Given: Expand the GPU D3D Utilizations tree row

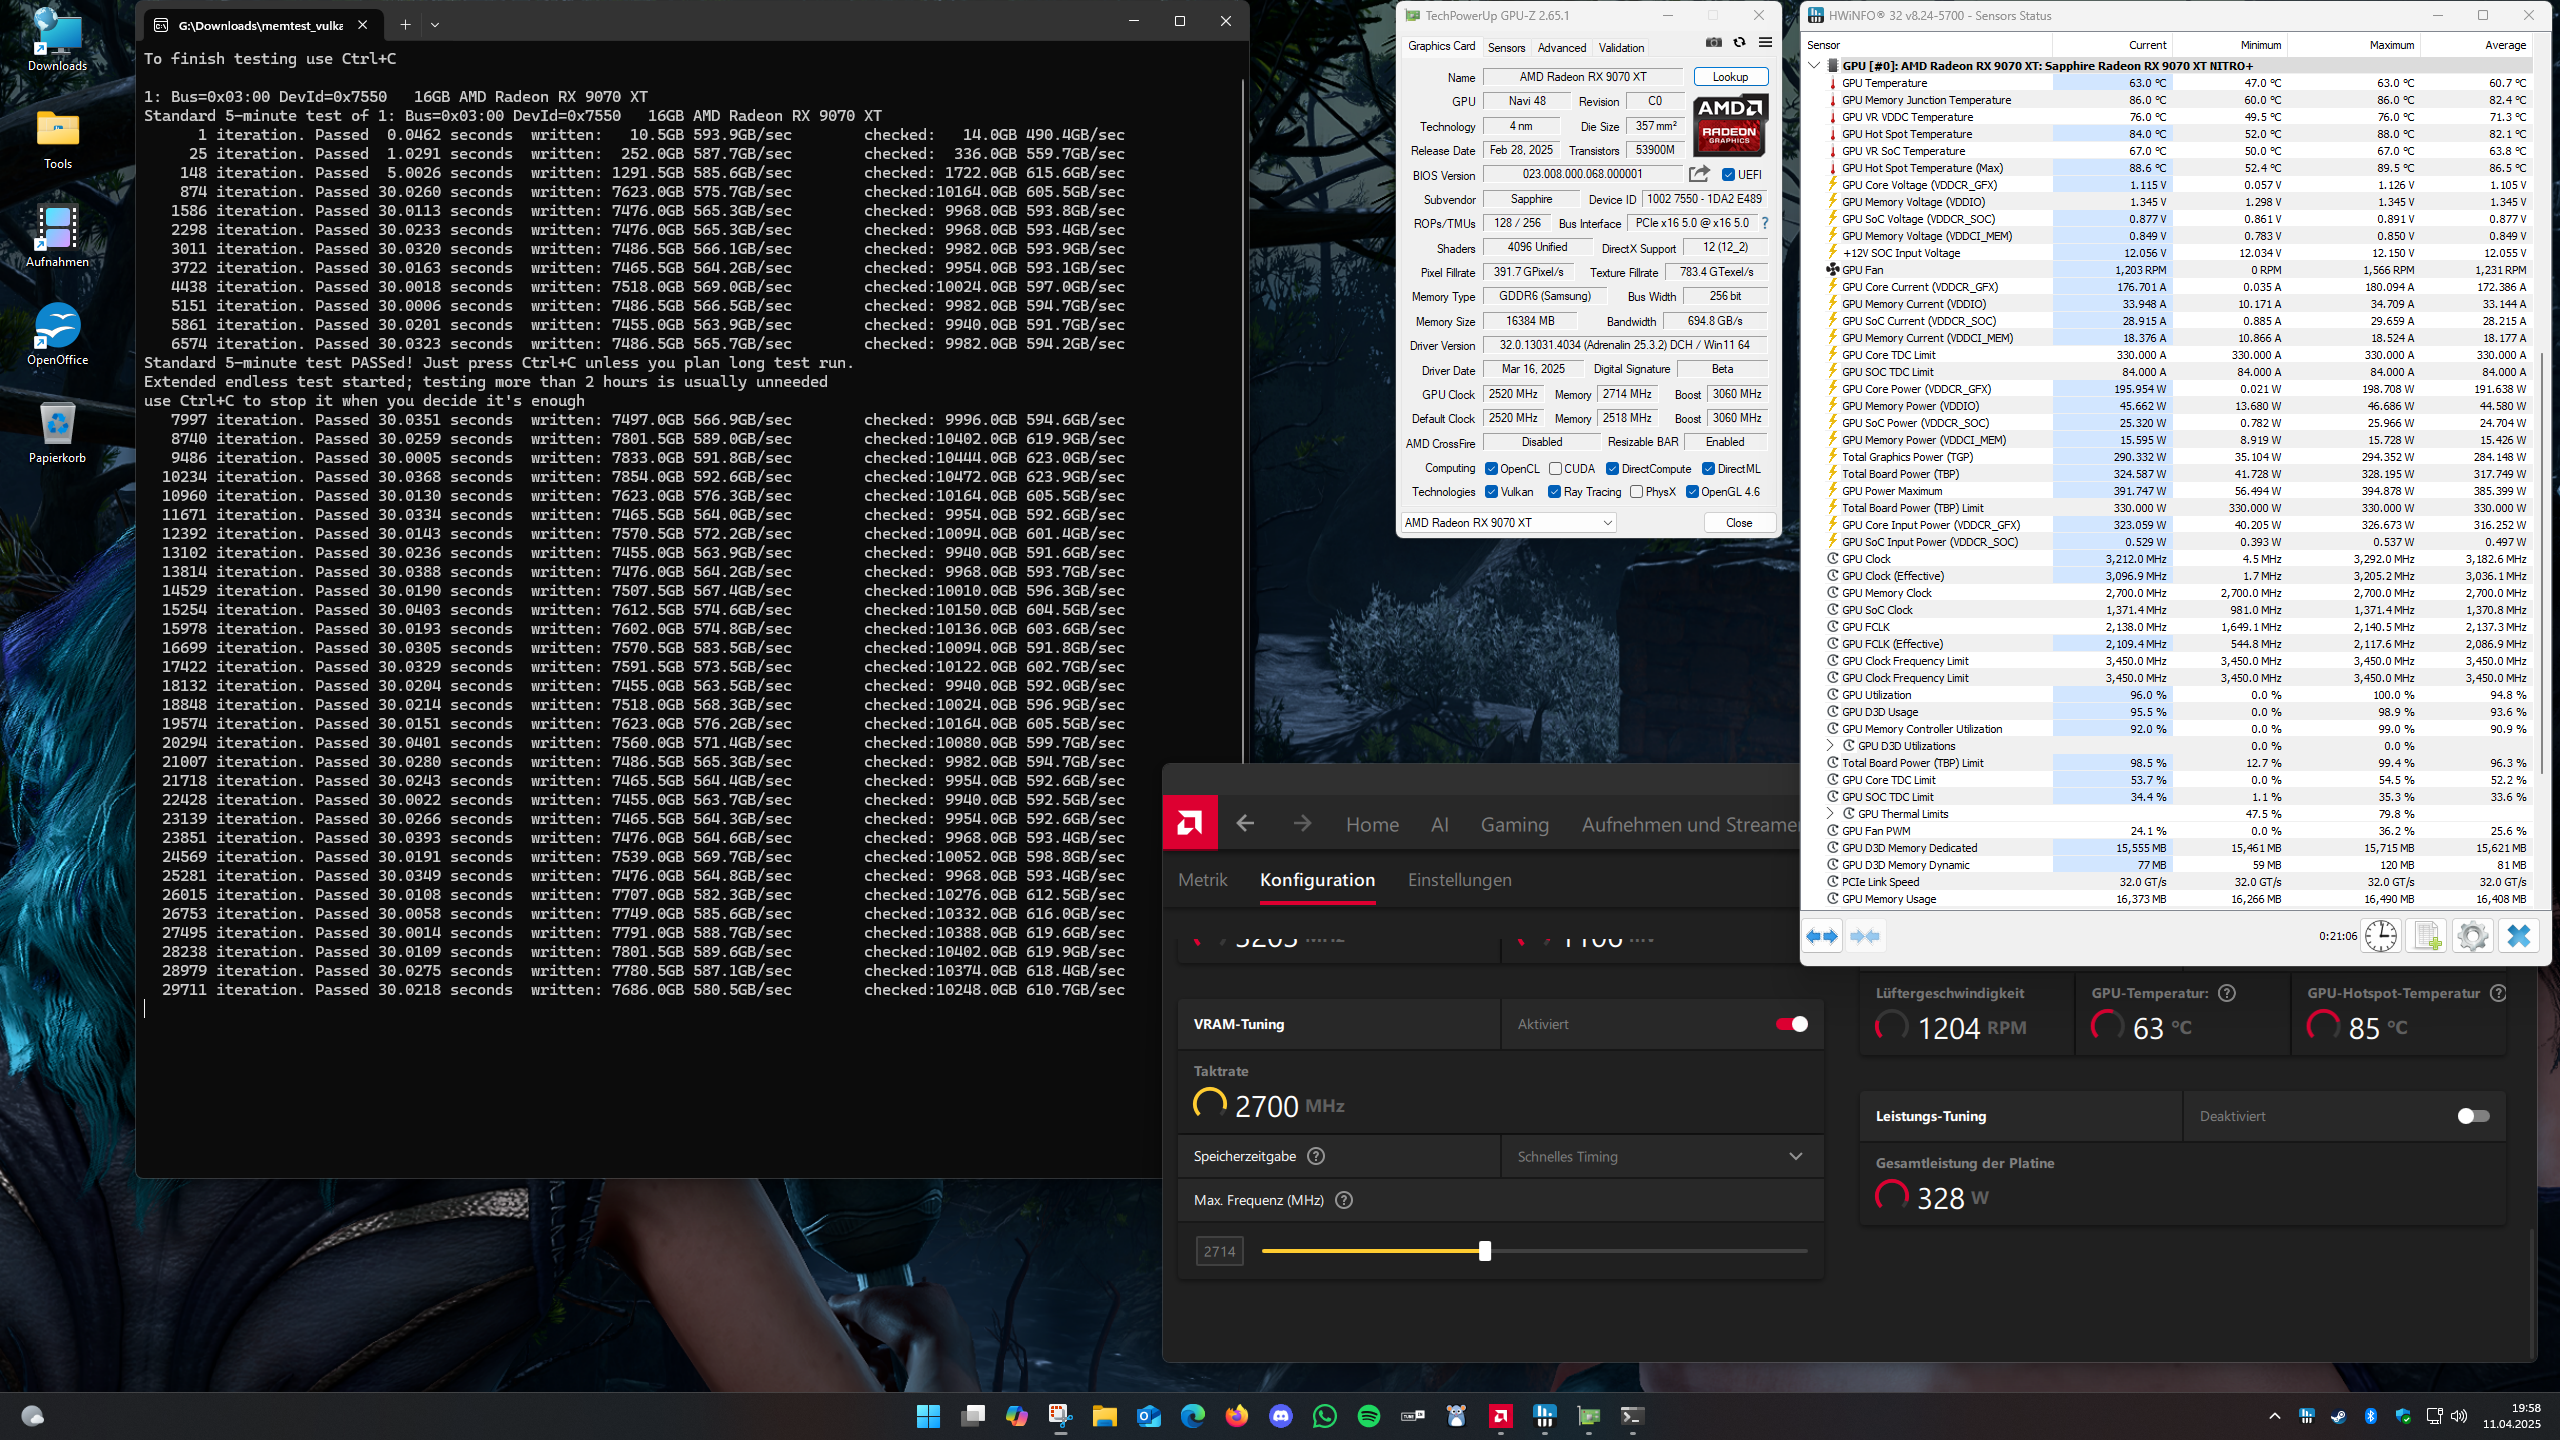Looking at the screenshot, I should click(1830, 746).
